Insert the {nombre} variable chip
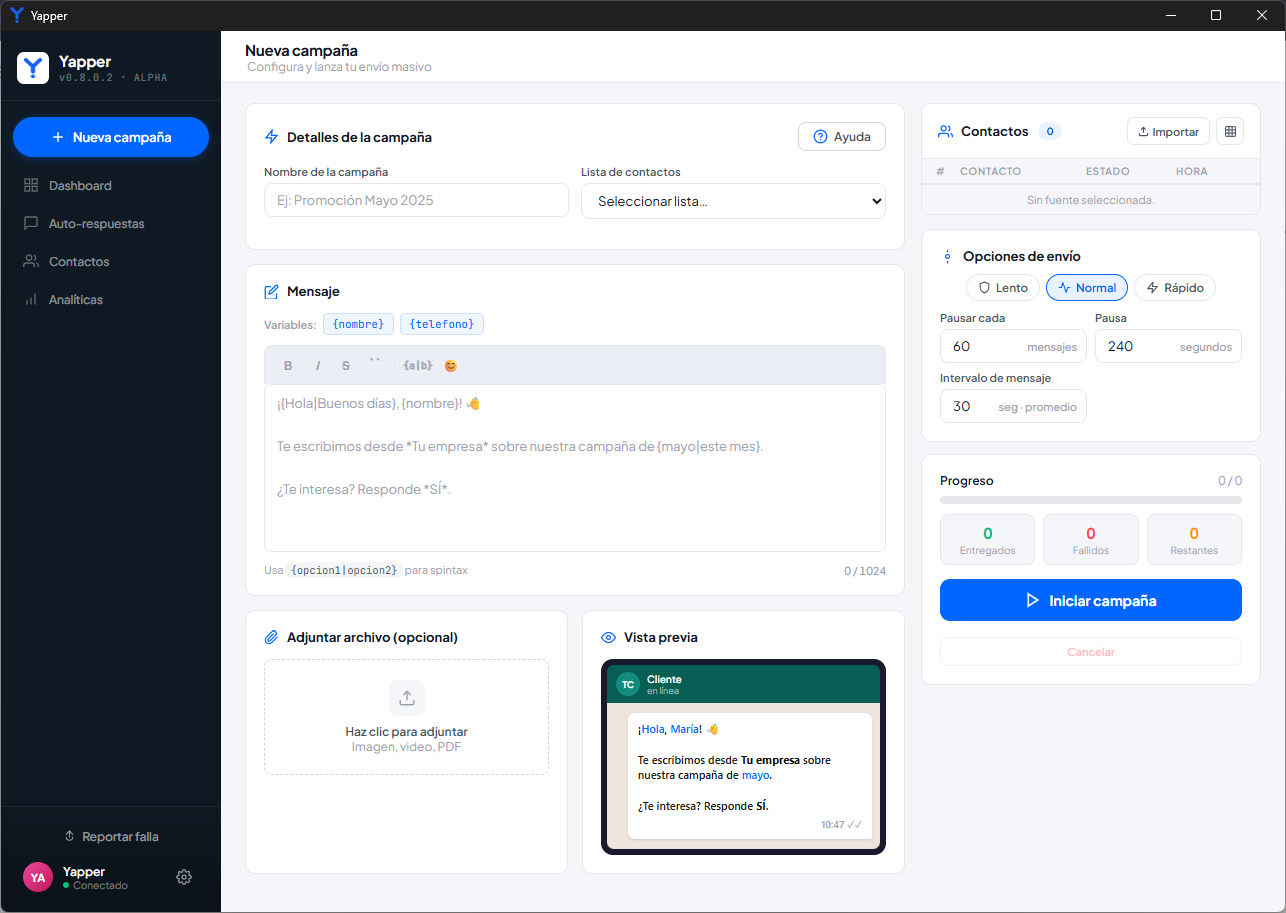This screenshot has width=1286, height=913. (x=358, y=324)
